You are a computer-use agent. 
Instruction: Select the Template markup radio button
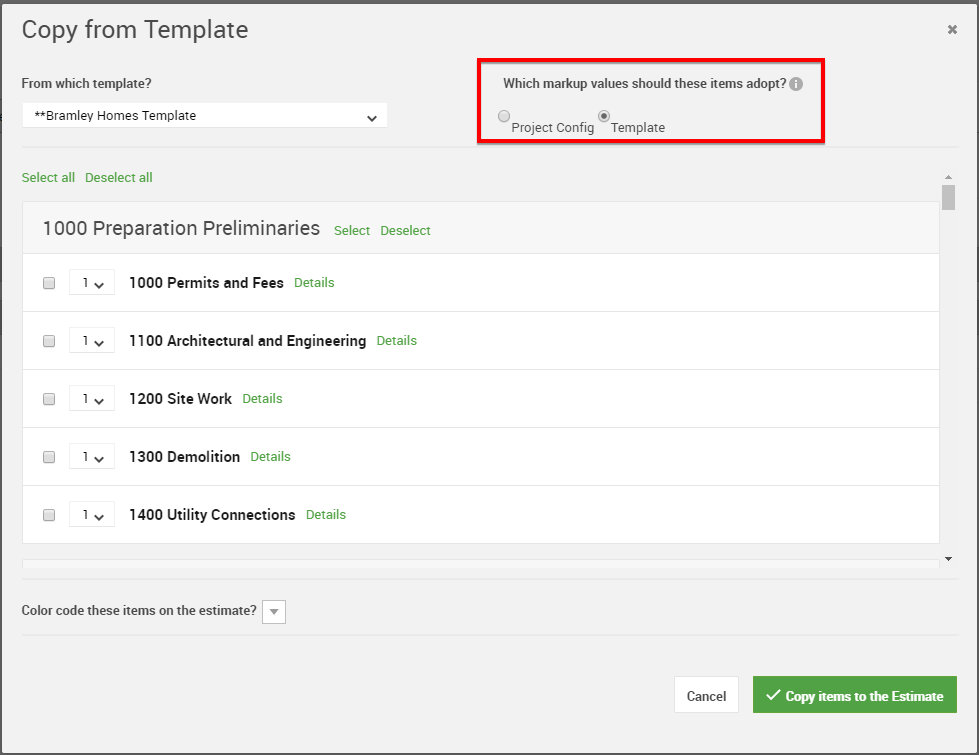point(604,116)
